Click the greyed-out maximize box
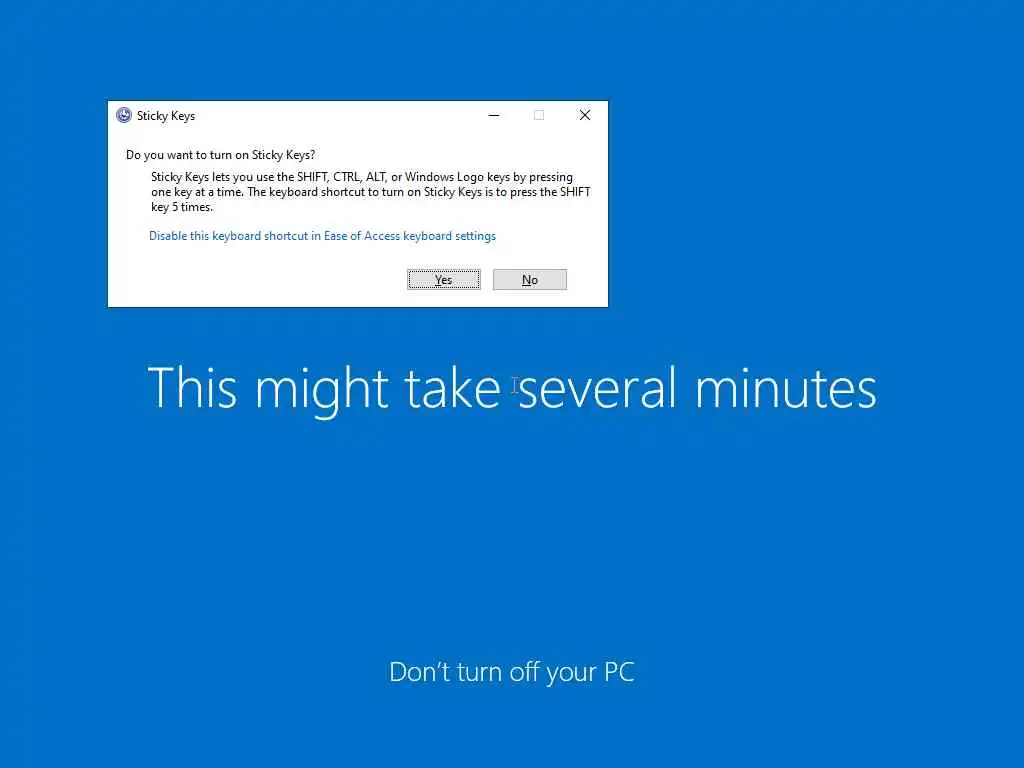 (x=539, y=116)
